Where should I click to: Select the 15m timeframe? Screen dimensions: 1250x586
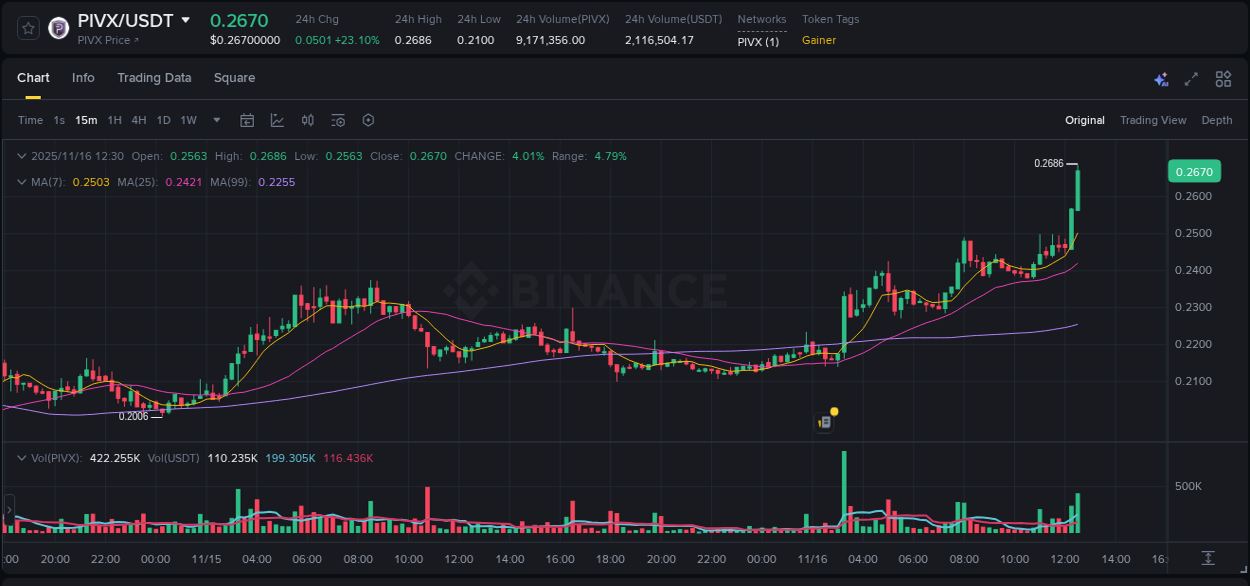86,120
